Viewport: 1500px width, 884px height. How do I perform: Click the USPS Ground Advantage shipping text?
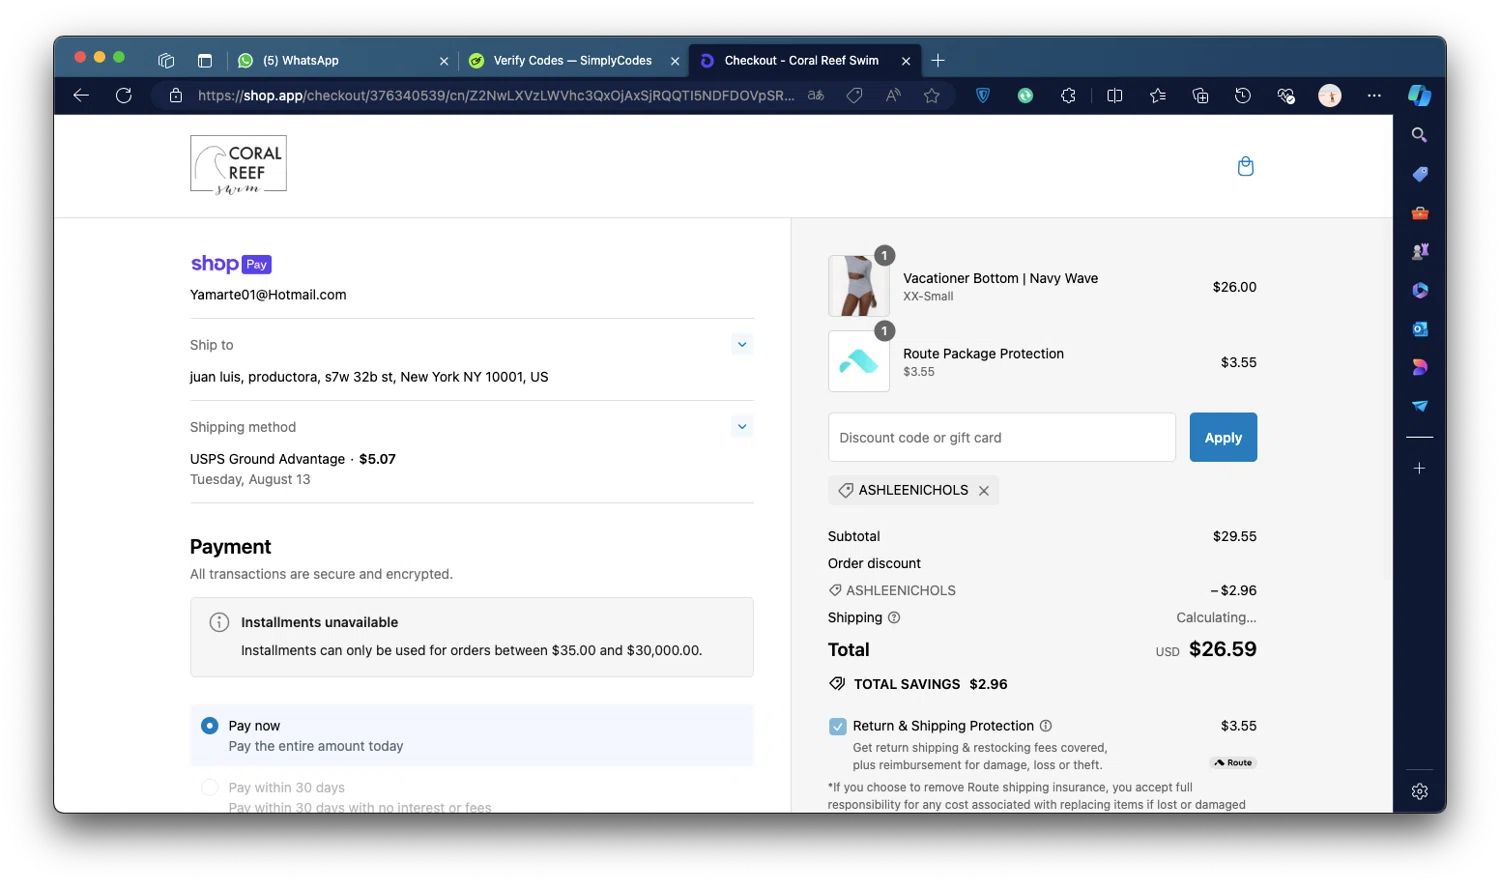tap(267, 459)
